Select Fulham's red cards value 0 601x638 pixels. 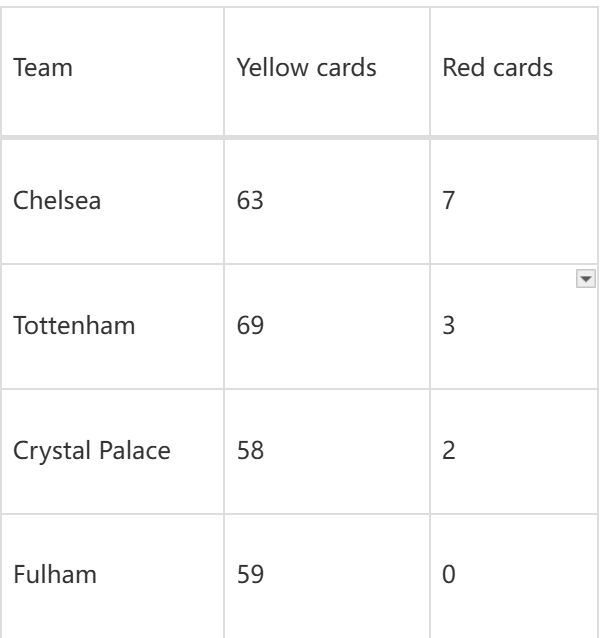[449, 577]
